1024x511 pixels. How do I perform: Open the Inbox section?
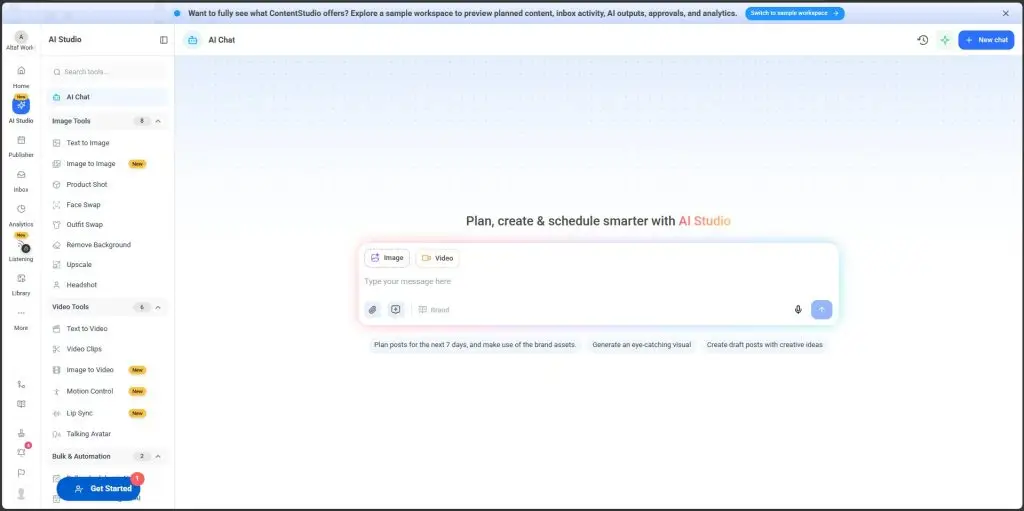tap(21, 180)
